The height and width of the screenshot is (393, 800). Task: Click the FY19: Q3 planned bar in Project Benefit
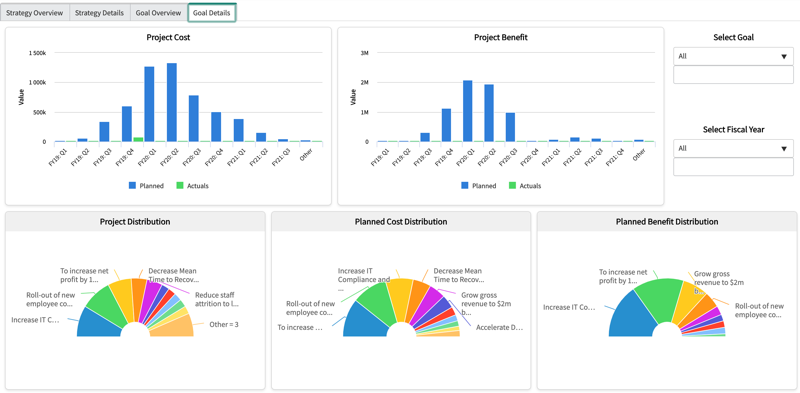click(425, 137)
